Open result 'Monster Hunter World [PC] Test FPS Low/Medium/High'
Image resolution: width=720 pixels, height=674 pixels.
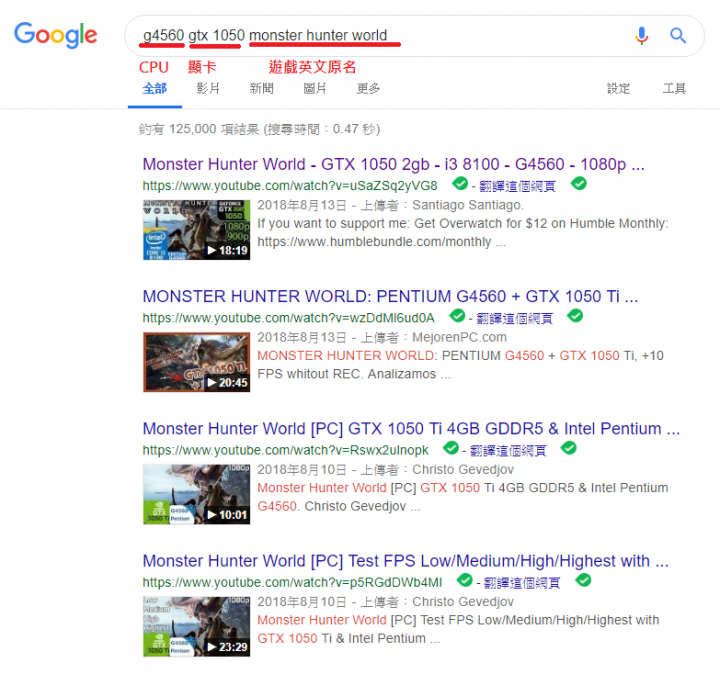pos(405,561)
